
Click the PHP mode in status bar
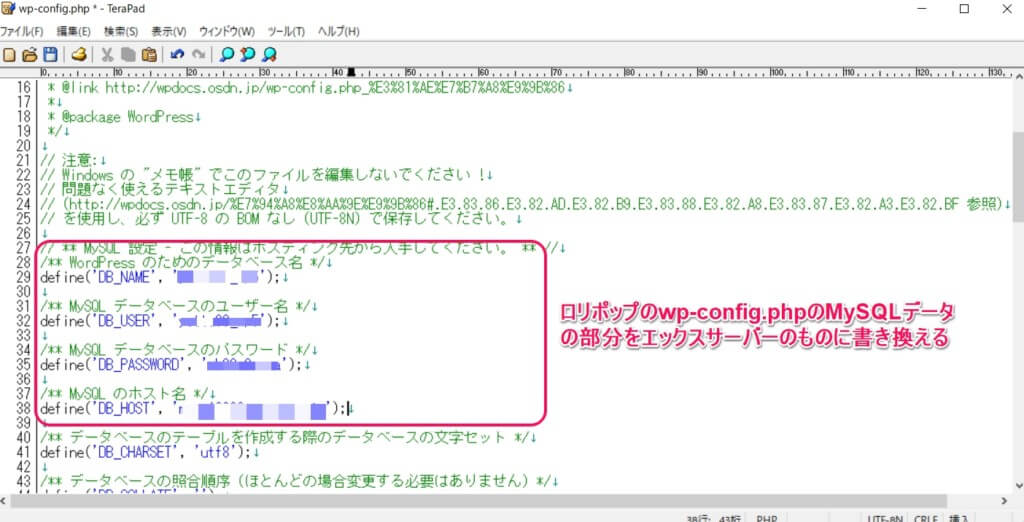point(766,519)
